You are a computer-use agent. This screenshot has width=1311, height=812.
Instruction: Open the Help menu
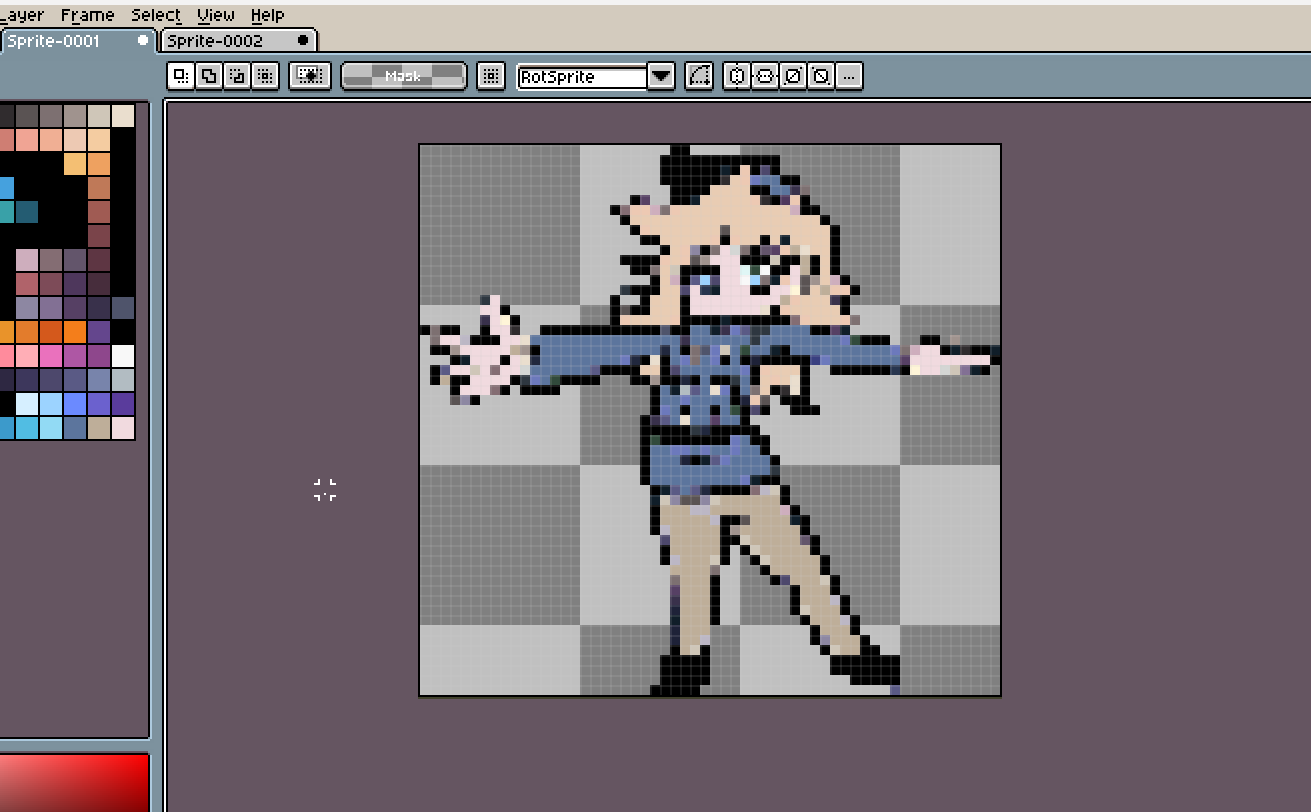(x=267, y=15)
